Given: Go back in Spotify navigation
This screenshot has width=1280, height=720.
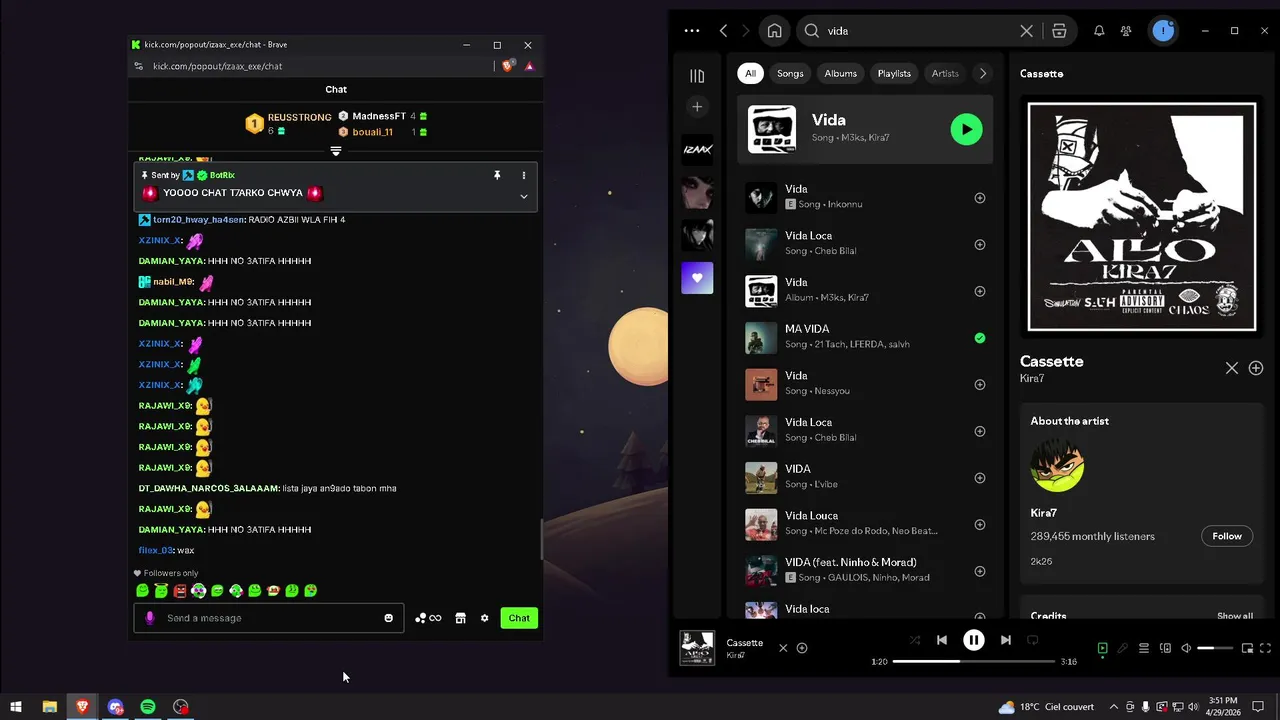Looking at the screenshot, I should pos(723,31).
